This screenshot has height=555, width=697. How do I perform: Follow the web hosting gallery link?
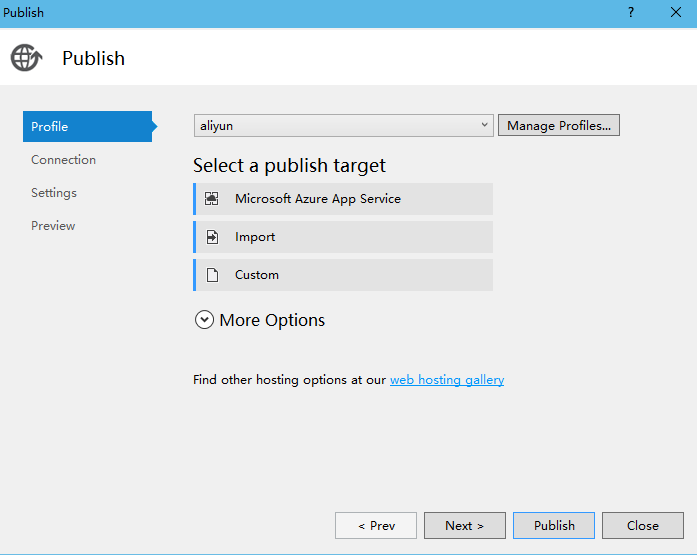(447, 380)
